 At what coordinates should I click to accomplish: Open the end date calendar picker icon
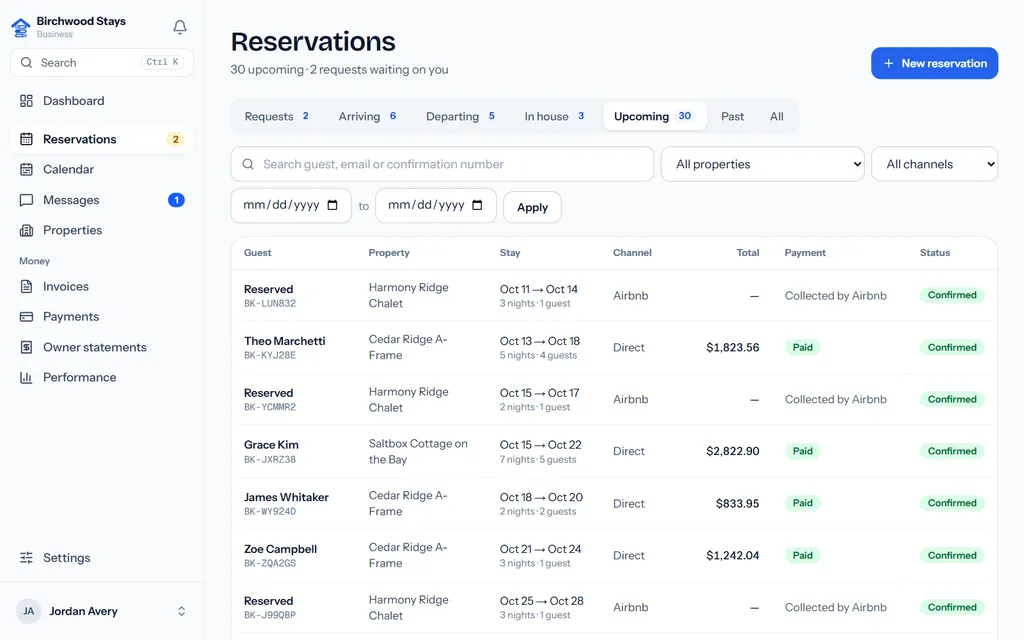coord(477,205)
